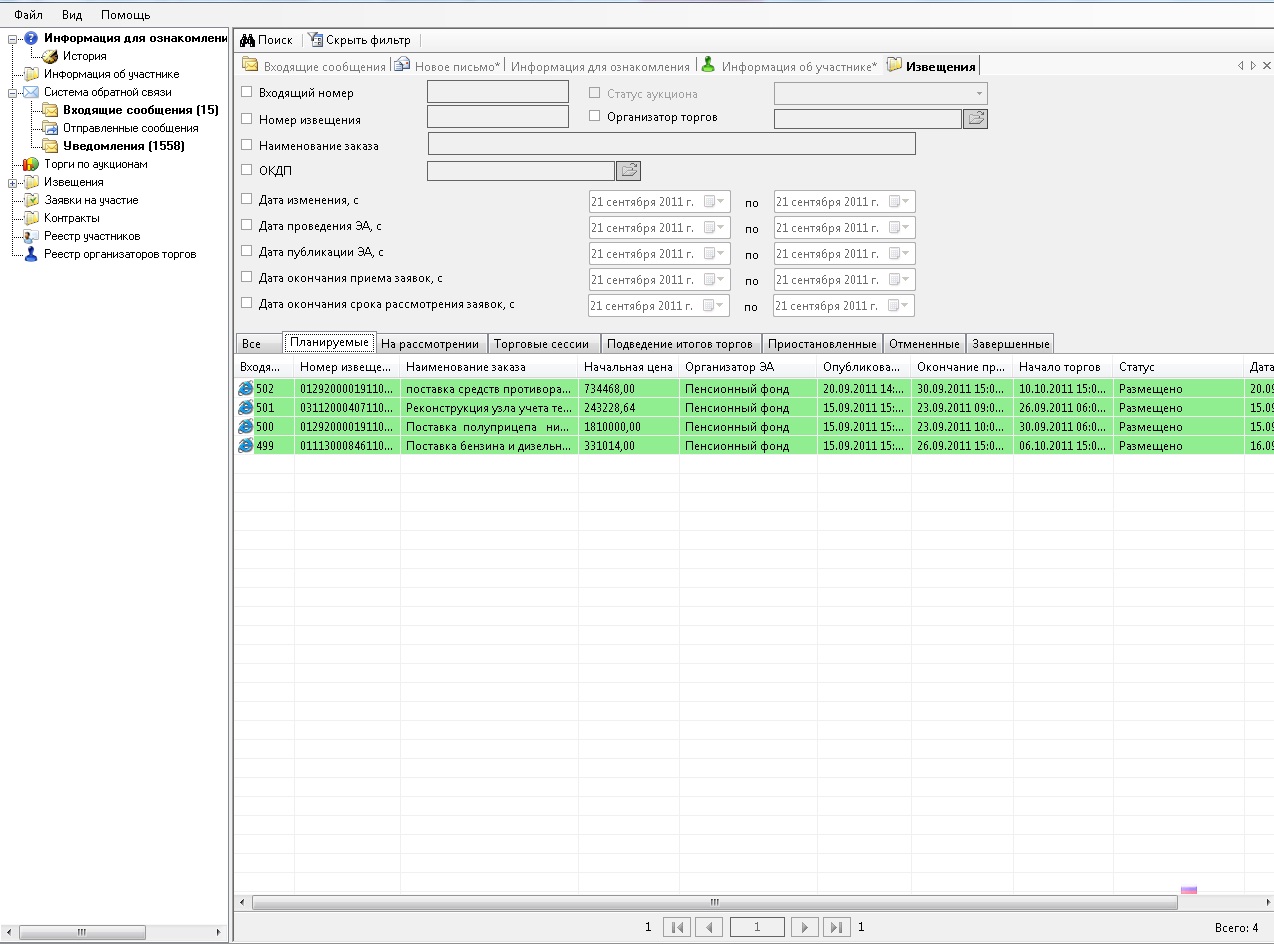Go to the last page navigation button
Screen dimensions: 1274x944
pyautogui.click(x=836, y=927)
